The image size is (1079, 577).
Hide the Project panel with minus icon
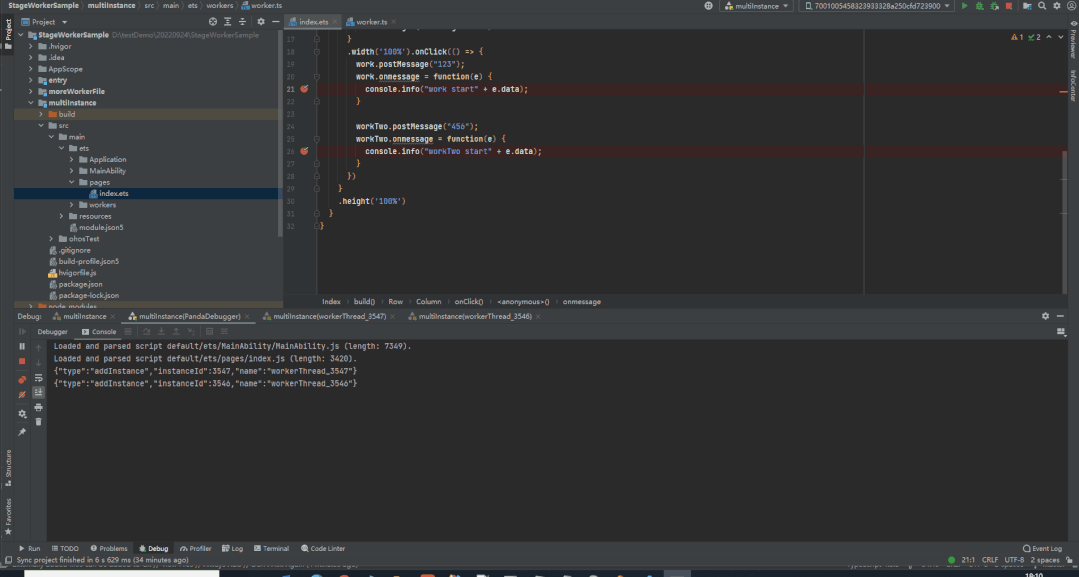pos(275,21)
